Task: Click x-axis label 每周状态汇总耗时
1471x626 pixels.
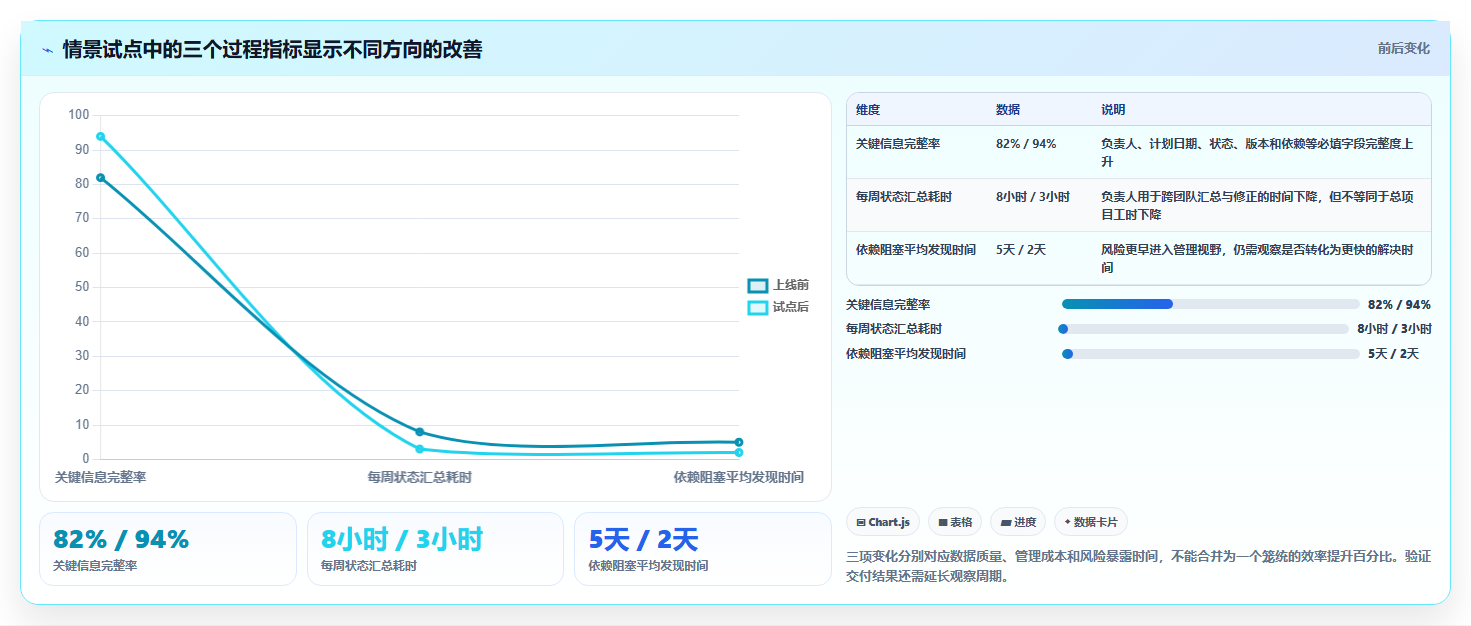Action: 420,478
